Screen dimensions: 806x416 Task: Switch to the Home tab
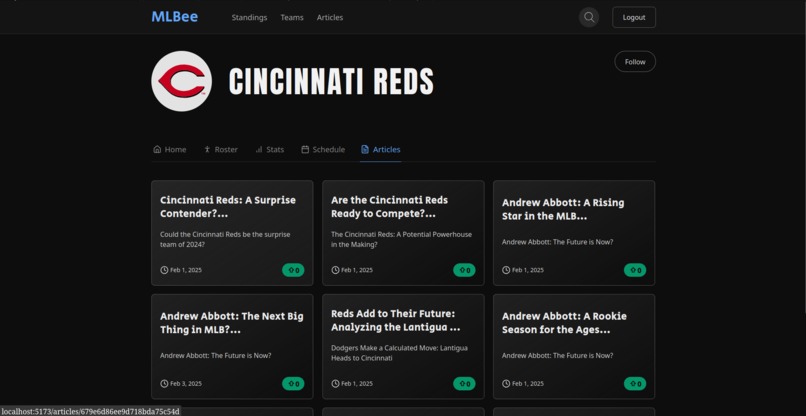click(170, 150)
